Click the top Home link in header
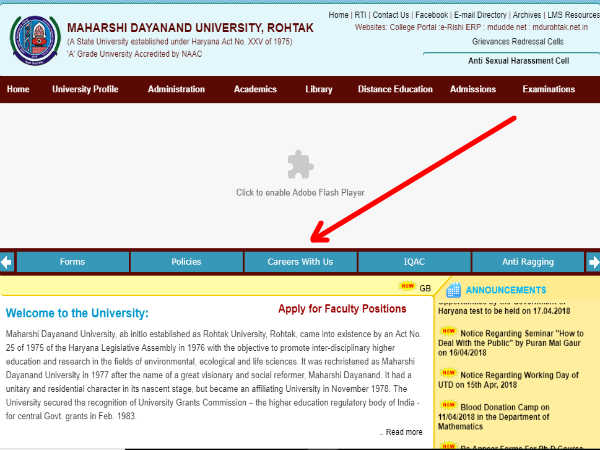 pos(338,15)
